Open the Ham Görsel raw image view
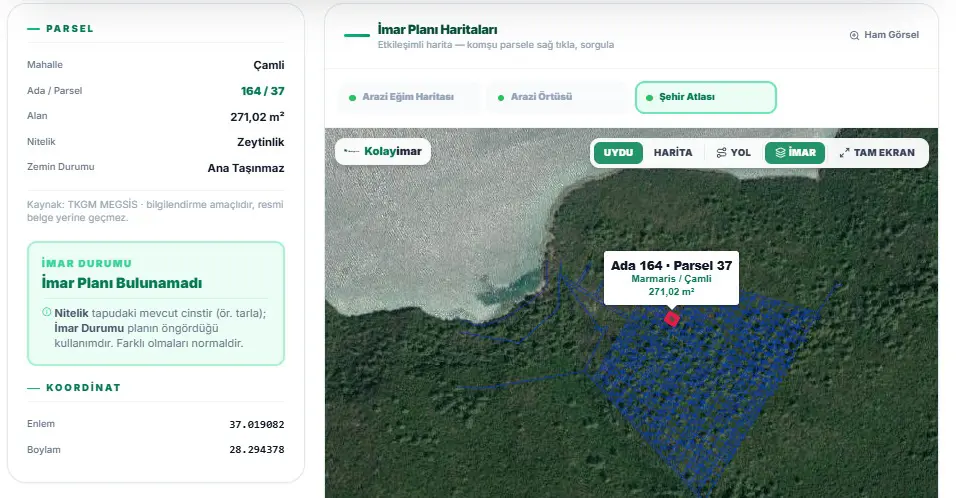 click(x=884, y=35)
